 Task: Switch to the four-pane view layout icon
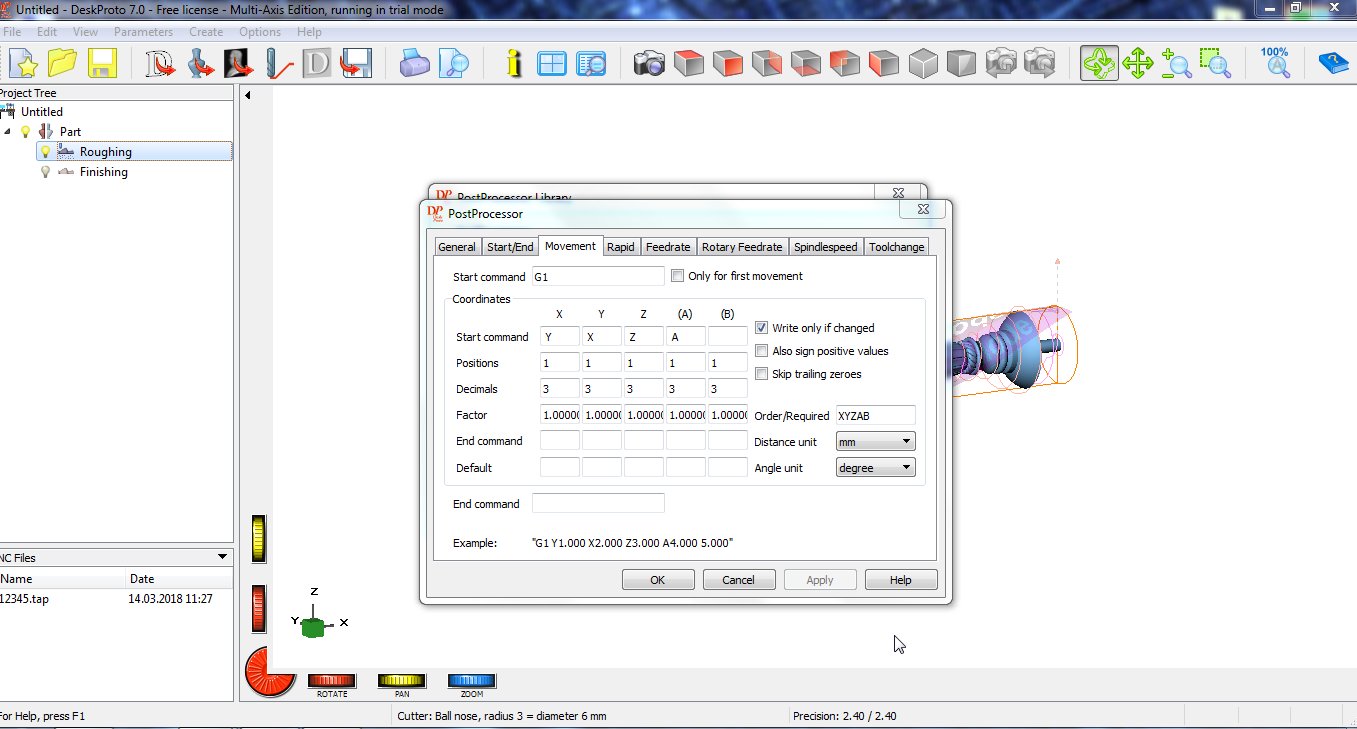(x=552, y=64)
